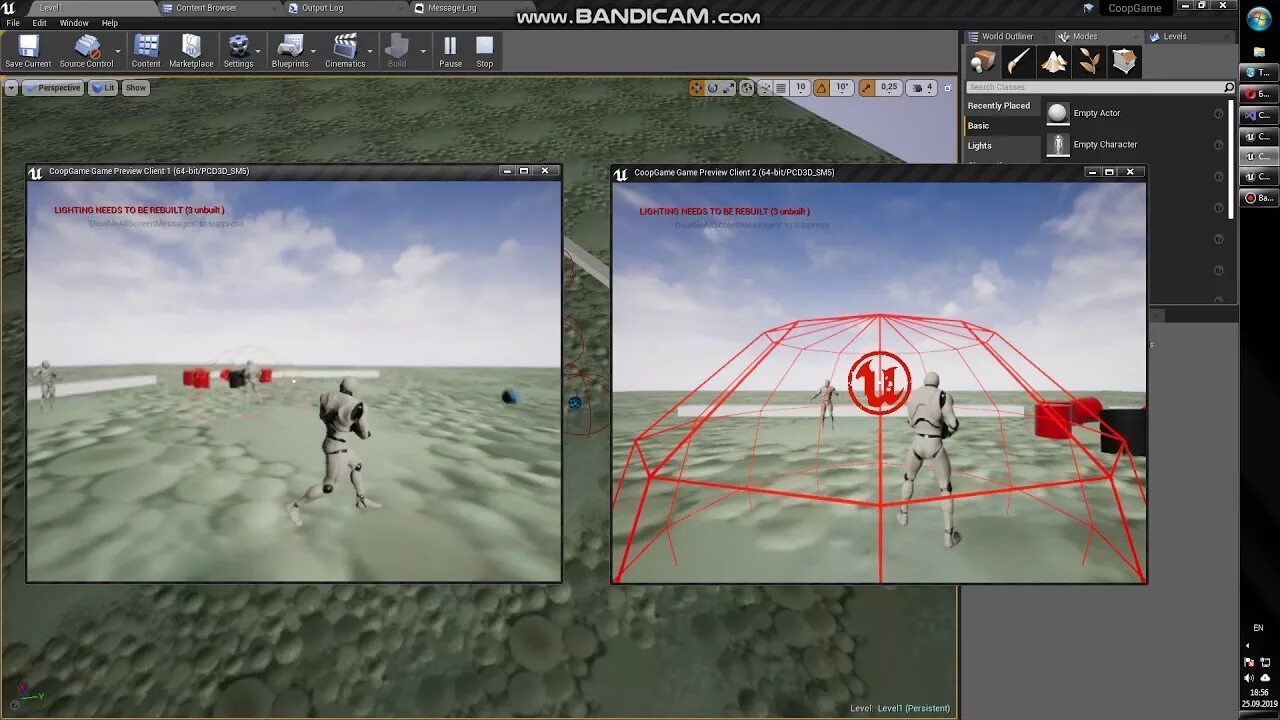This screenshot has width=1280, height=720.
Task: Select the Lights category
Action: pos(1002,146)
